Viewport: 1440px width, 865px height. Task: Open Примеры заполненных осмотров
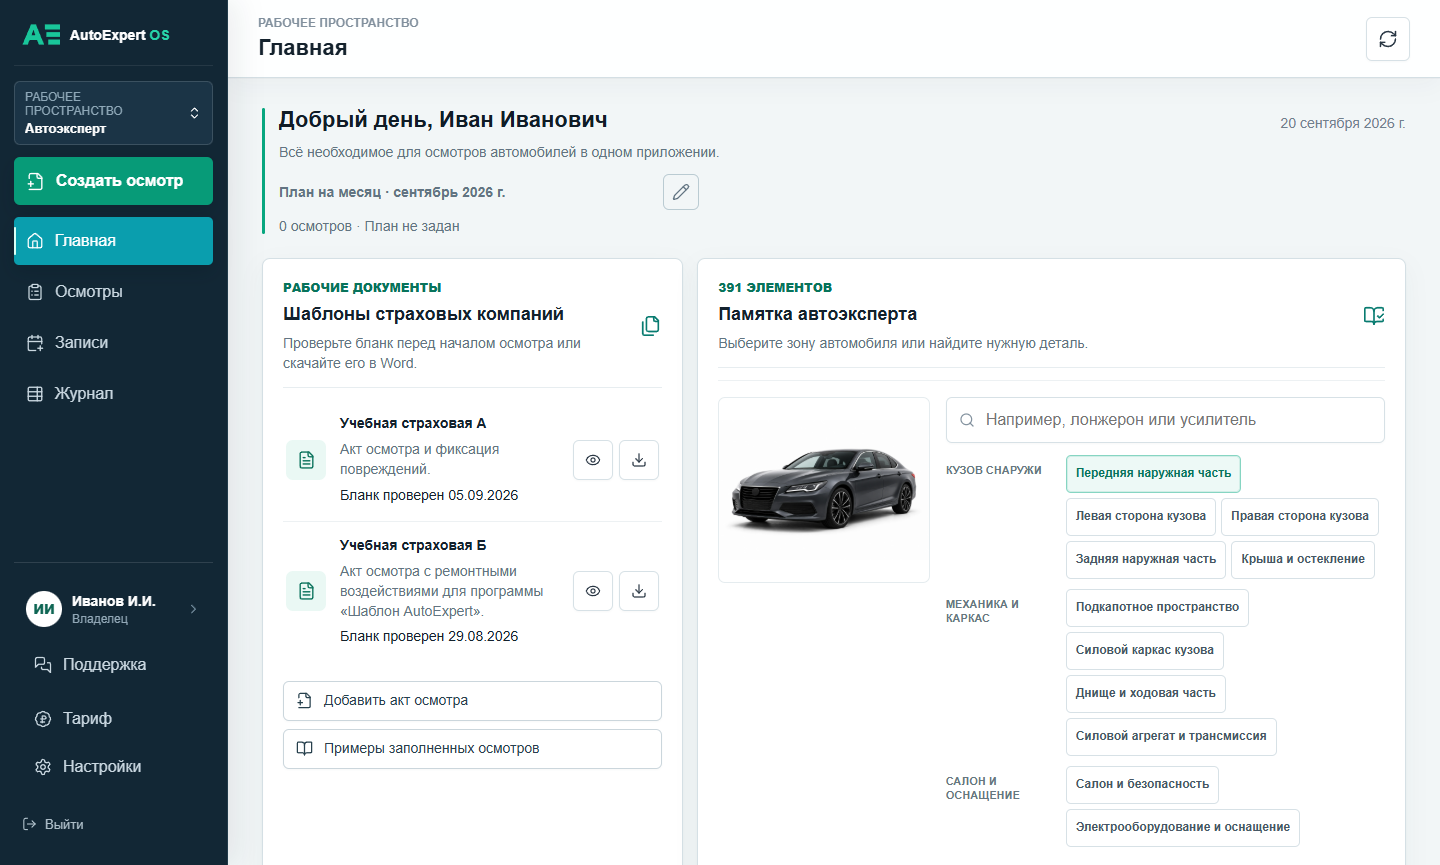pyautogui.click(x=472, y=749)
